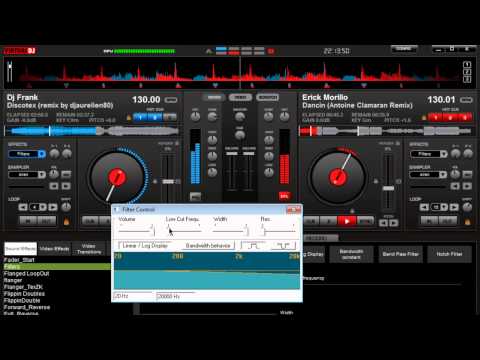Select the Fader_Start effect in list
The height and width of the screenshot is (360, 480).
pos(19,260)
